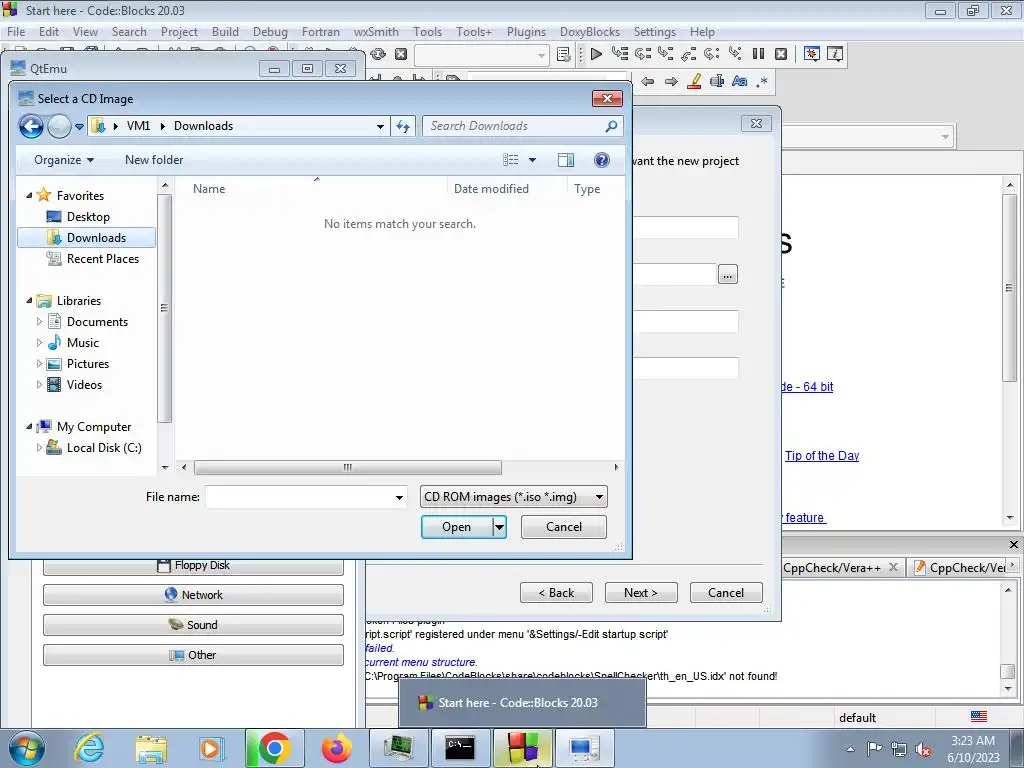Click the view mode icon

(511, 160)
